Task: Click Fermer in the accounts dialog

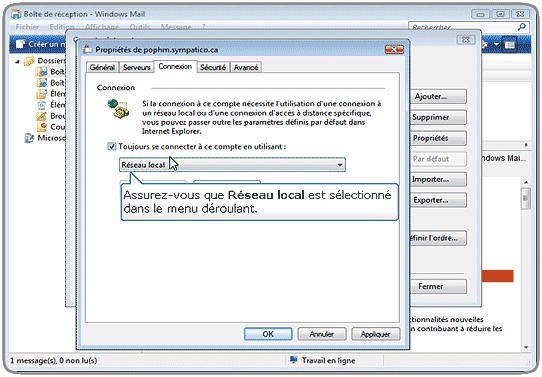Action: [x=439, y=286]
